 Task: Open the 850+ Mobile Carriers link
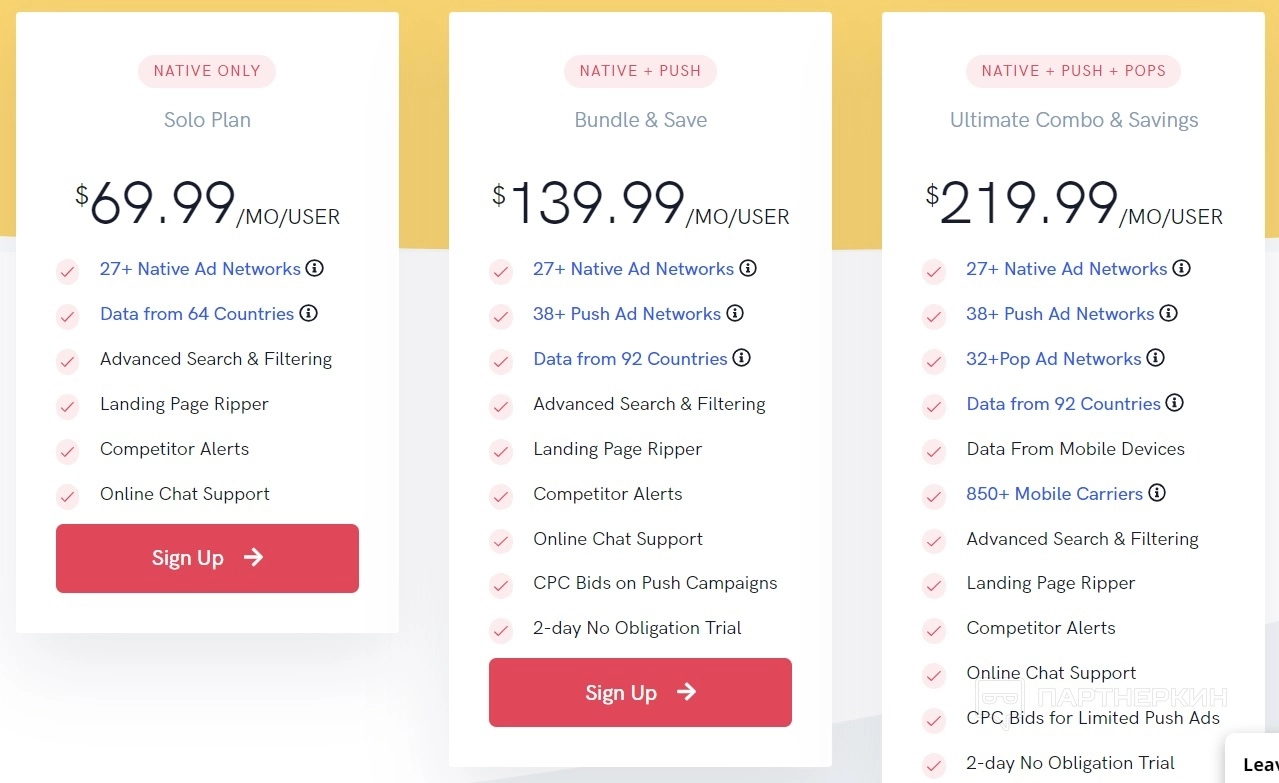coord(1054,494)
